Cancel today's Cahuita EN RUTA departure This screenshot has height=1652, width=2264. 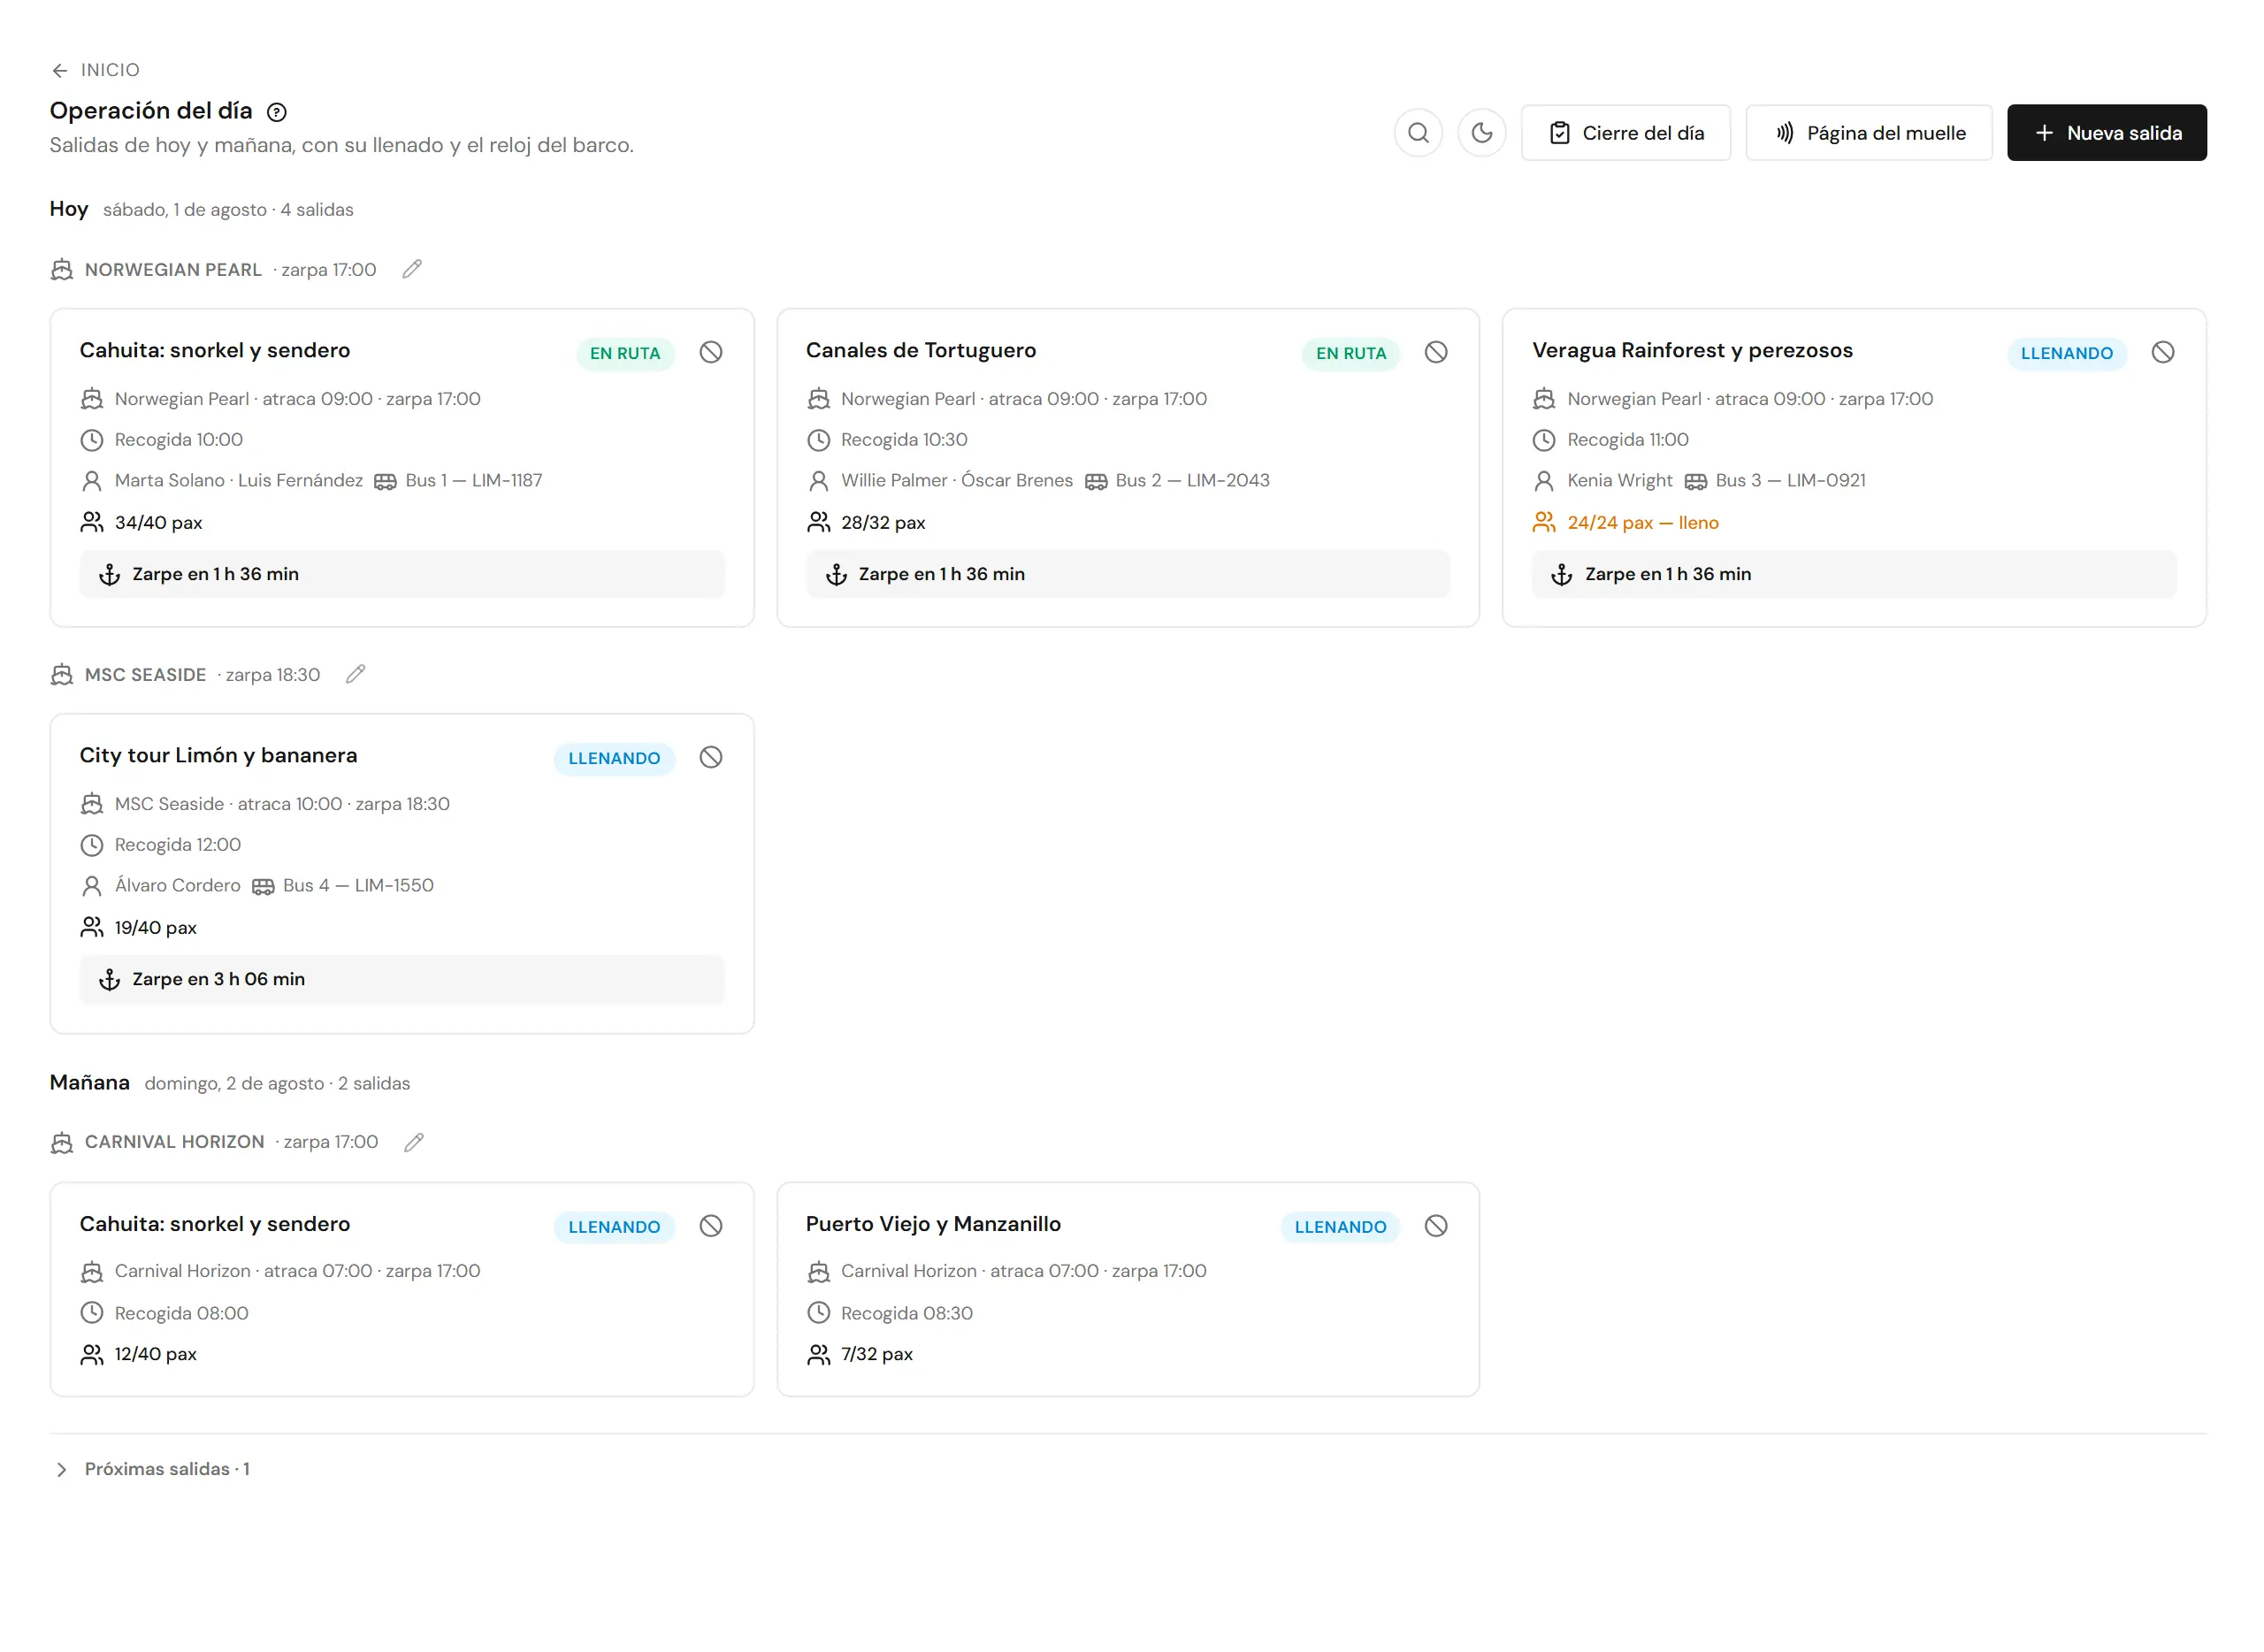[711, 352]
